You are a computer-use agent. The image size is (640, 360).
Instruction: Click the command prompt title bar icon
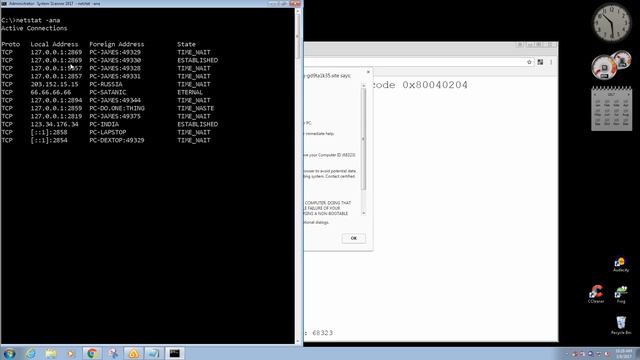[4, 3]
